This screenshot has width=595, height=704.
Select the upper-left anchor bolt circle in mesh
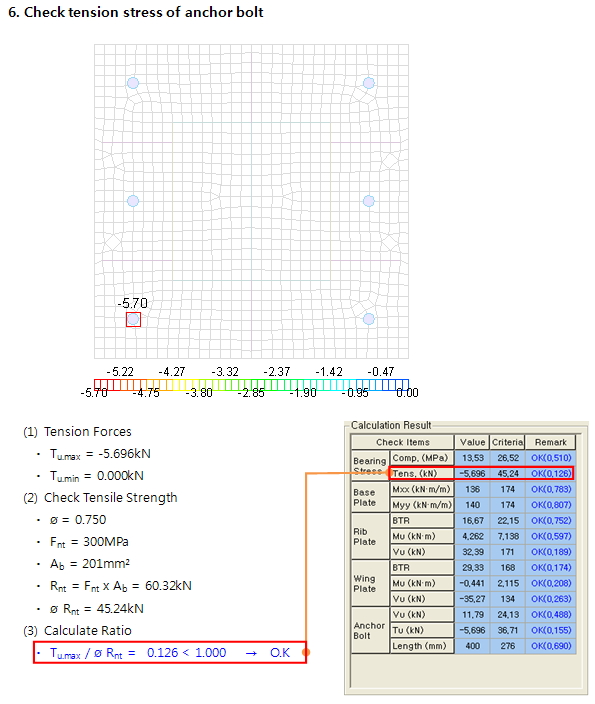pos(133,83)
